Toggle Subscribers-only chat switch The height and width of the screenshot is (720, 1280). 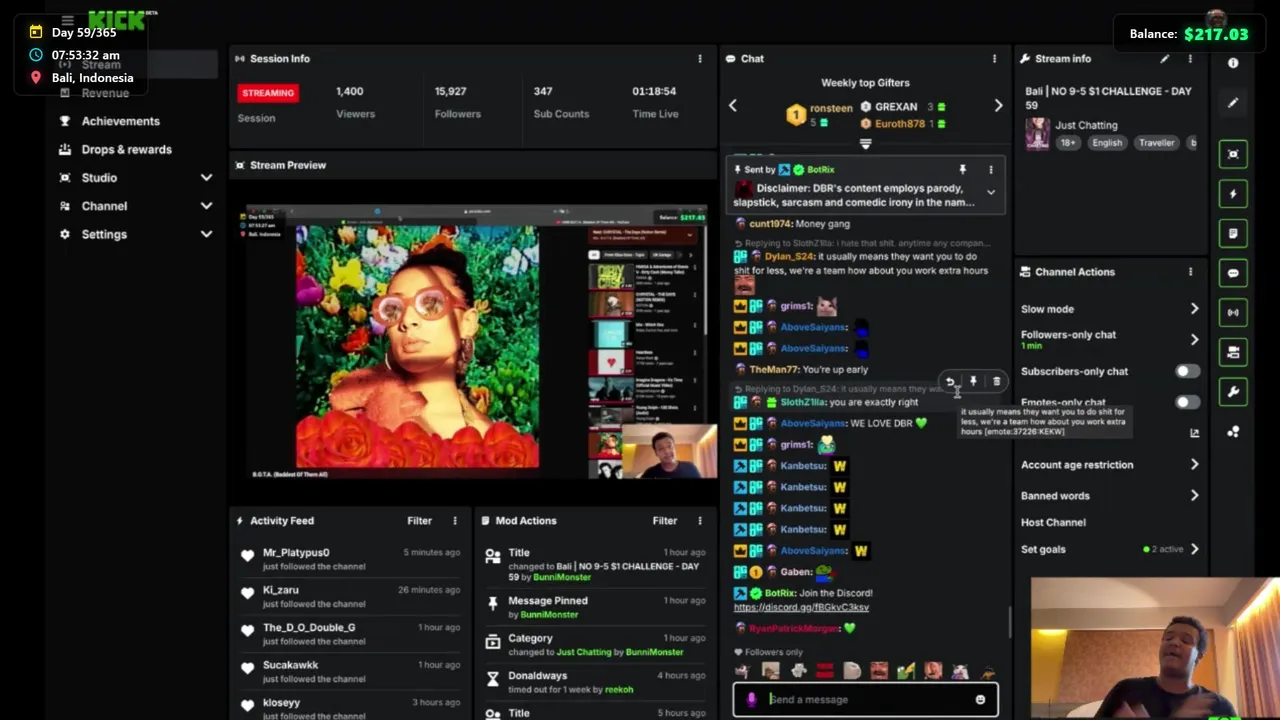point(1187,371)
